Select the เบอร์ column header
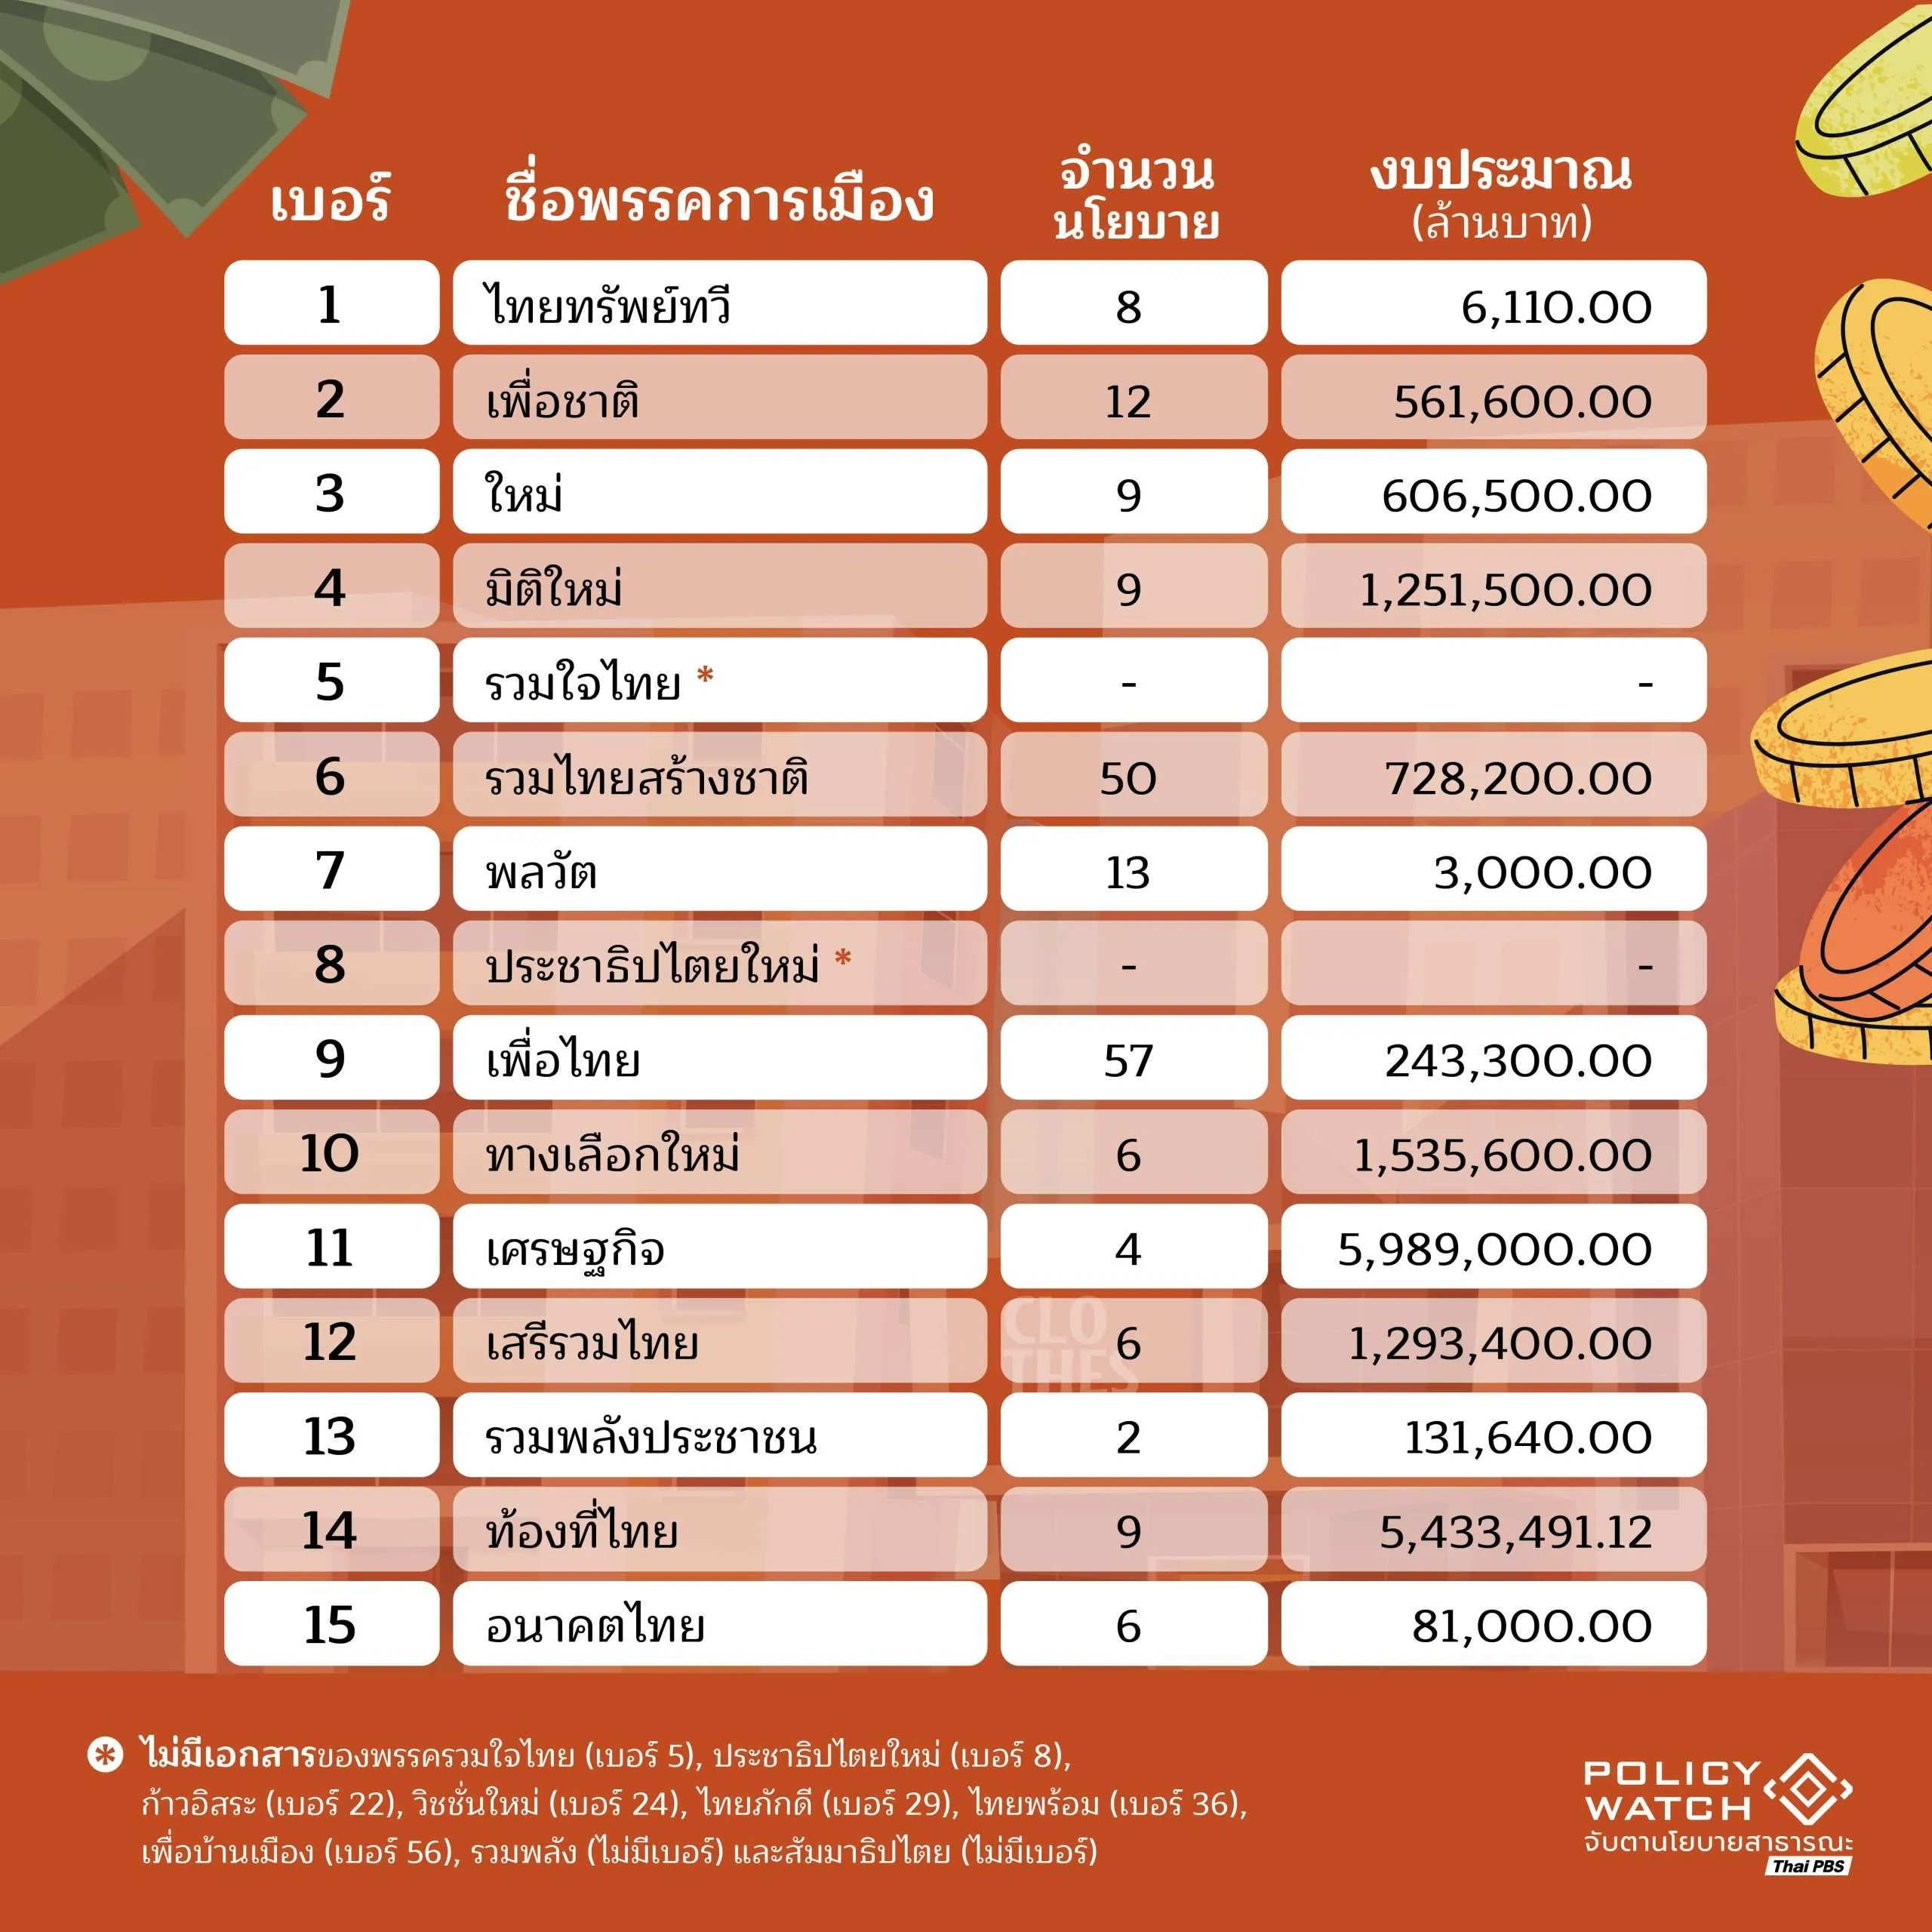This screenshot has width=1932, height=1932. pos(330,200)
